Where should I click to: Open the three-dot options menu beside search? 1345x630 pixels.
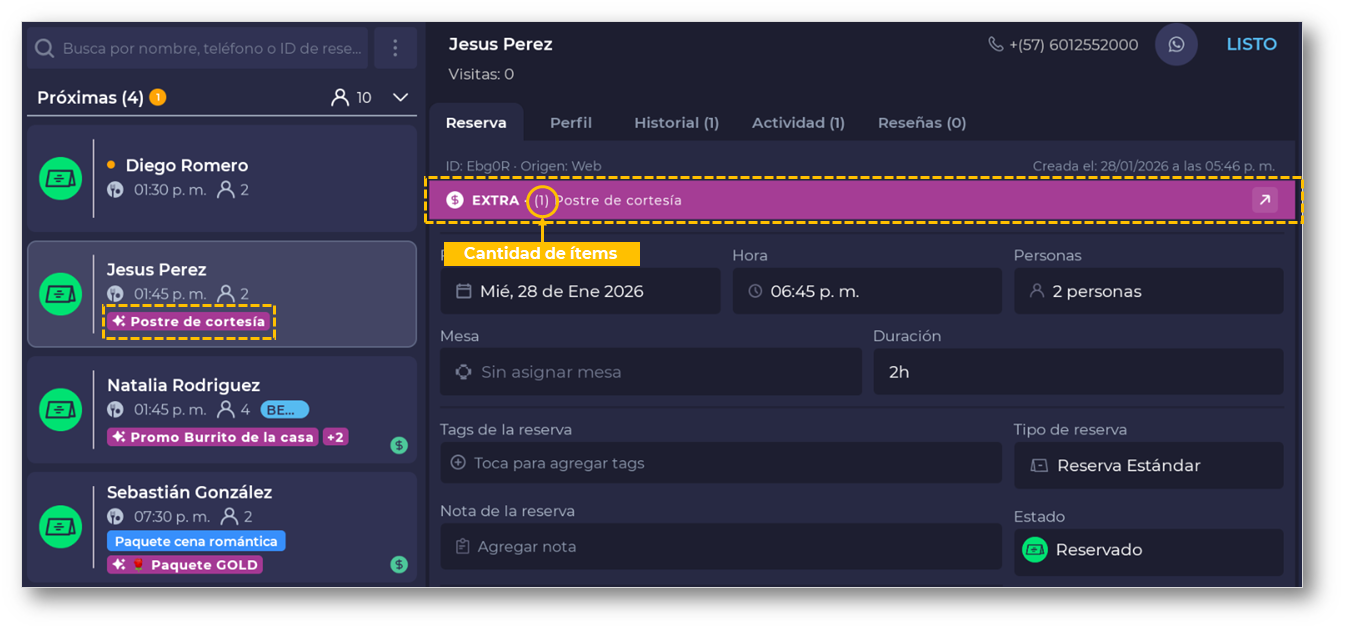pyautogui.click(x=395, y=48)
